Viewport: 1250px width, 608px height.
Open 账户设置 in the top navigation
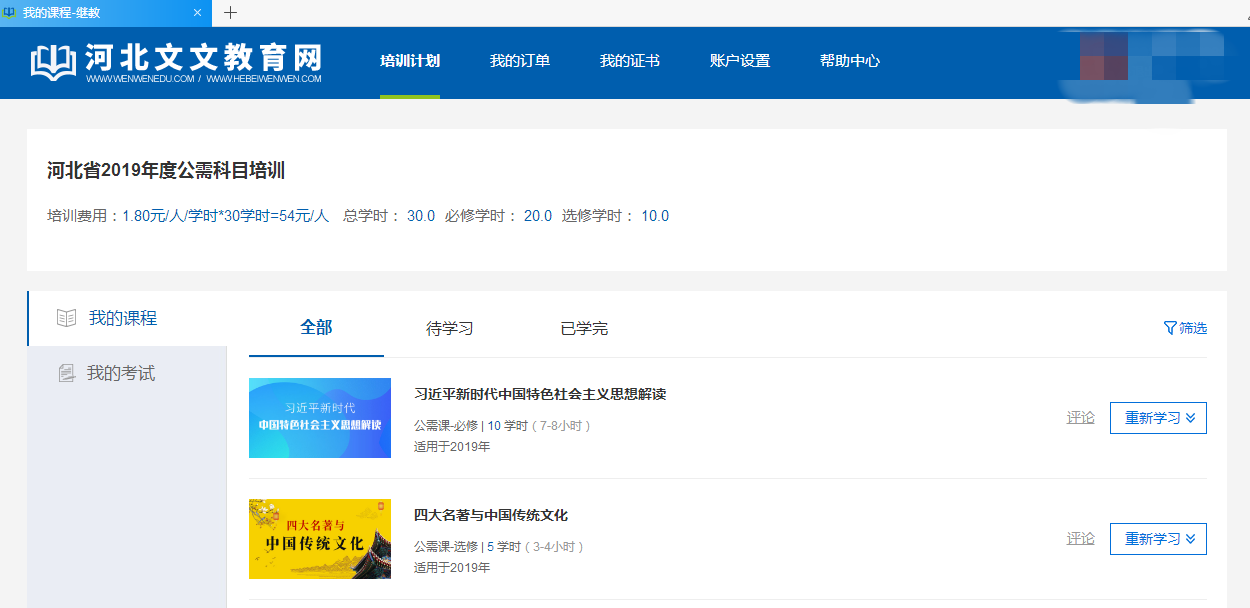(x=739, y=61)
